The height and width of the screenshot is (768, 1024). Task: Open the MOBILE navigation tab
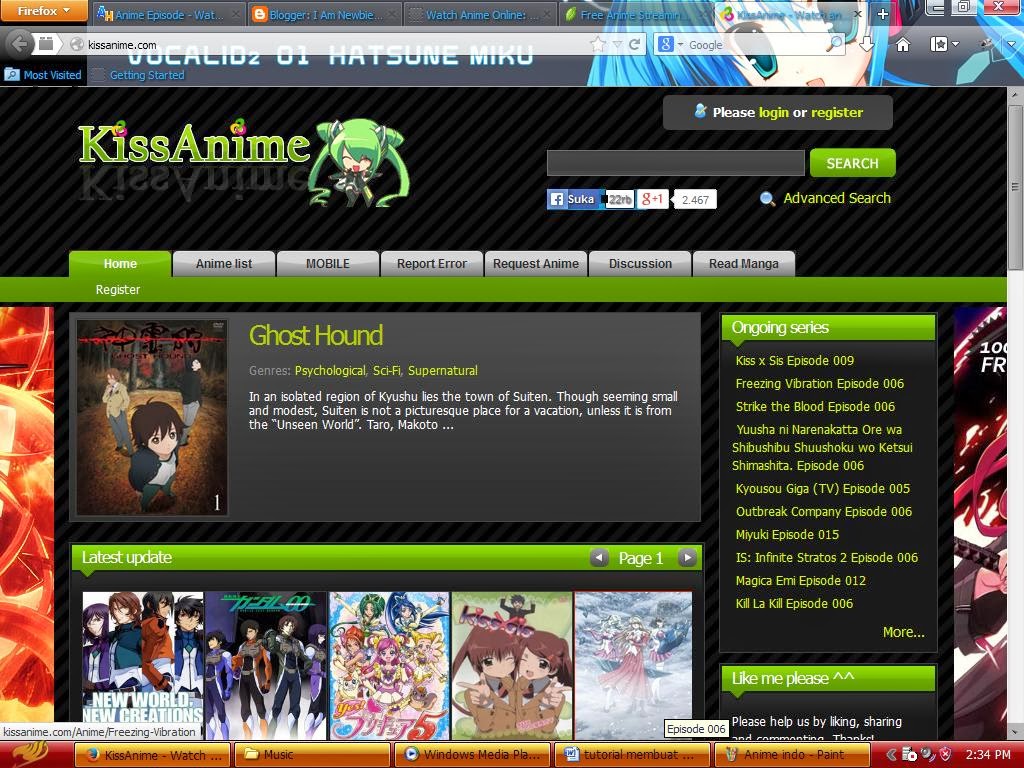(328, 264)
